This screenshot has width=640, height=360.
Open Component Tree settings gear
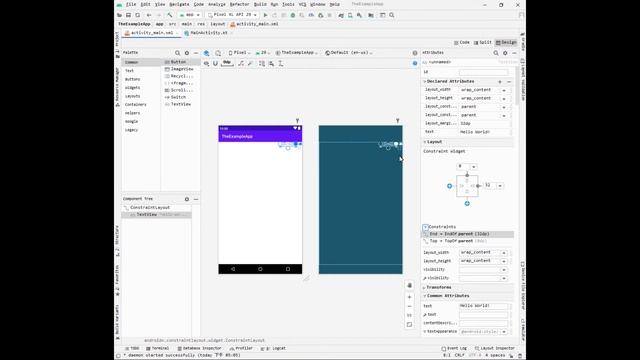point(187,199)
